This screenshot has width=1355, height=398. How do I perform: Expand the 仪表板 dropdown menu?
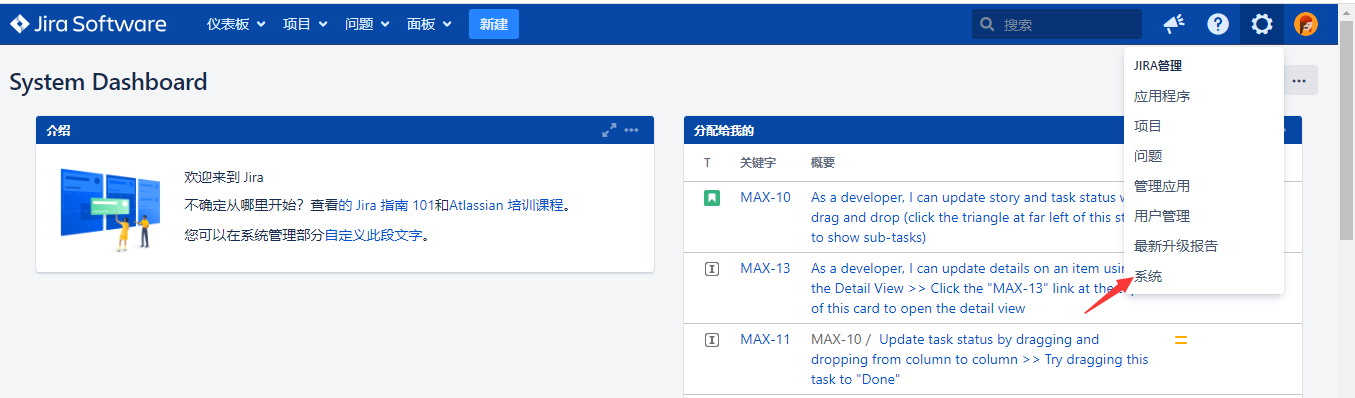(236, 24)
